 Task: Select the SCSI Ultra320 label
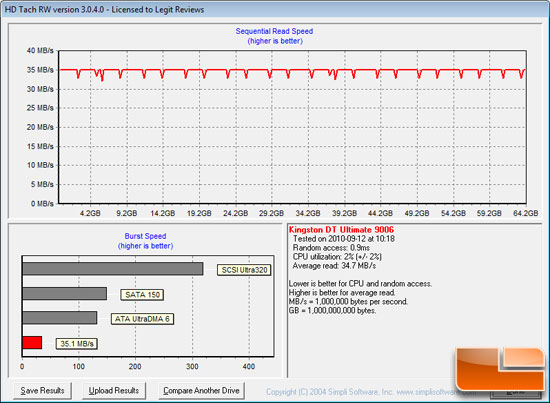click(x=244, y=270)
